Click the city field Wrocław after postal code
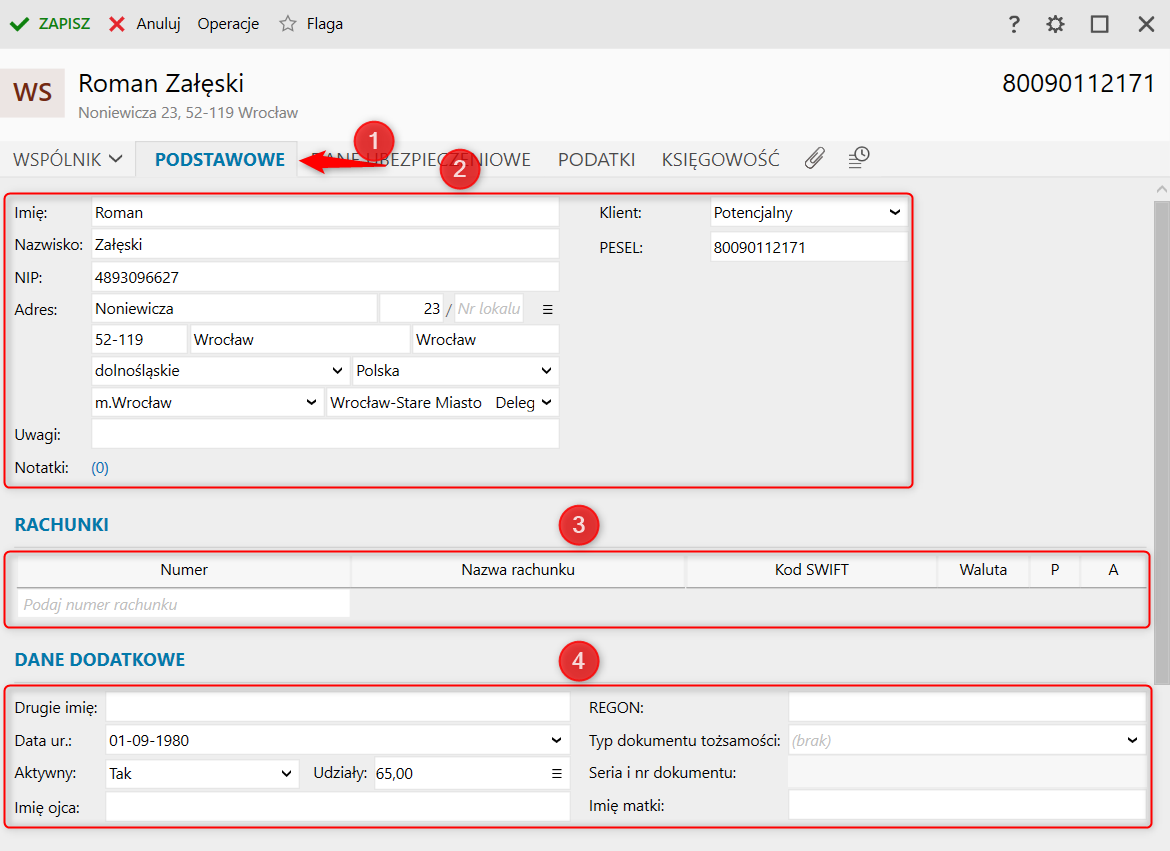This screenshot has height=851, width=1170. pyautogui.click(x=300, y=340)
